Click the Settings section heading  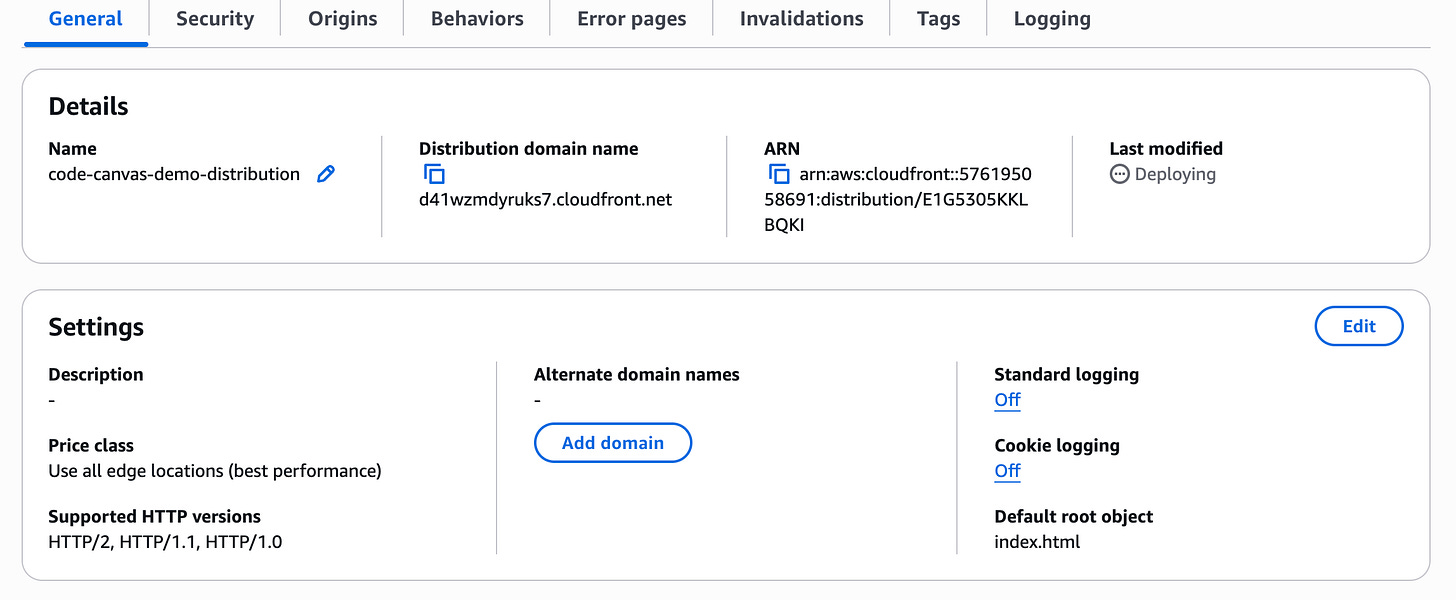tap(96, 327)
